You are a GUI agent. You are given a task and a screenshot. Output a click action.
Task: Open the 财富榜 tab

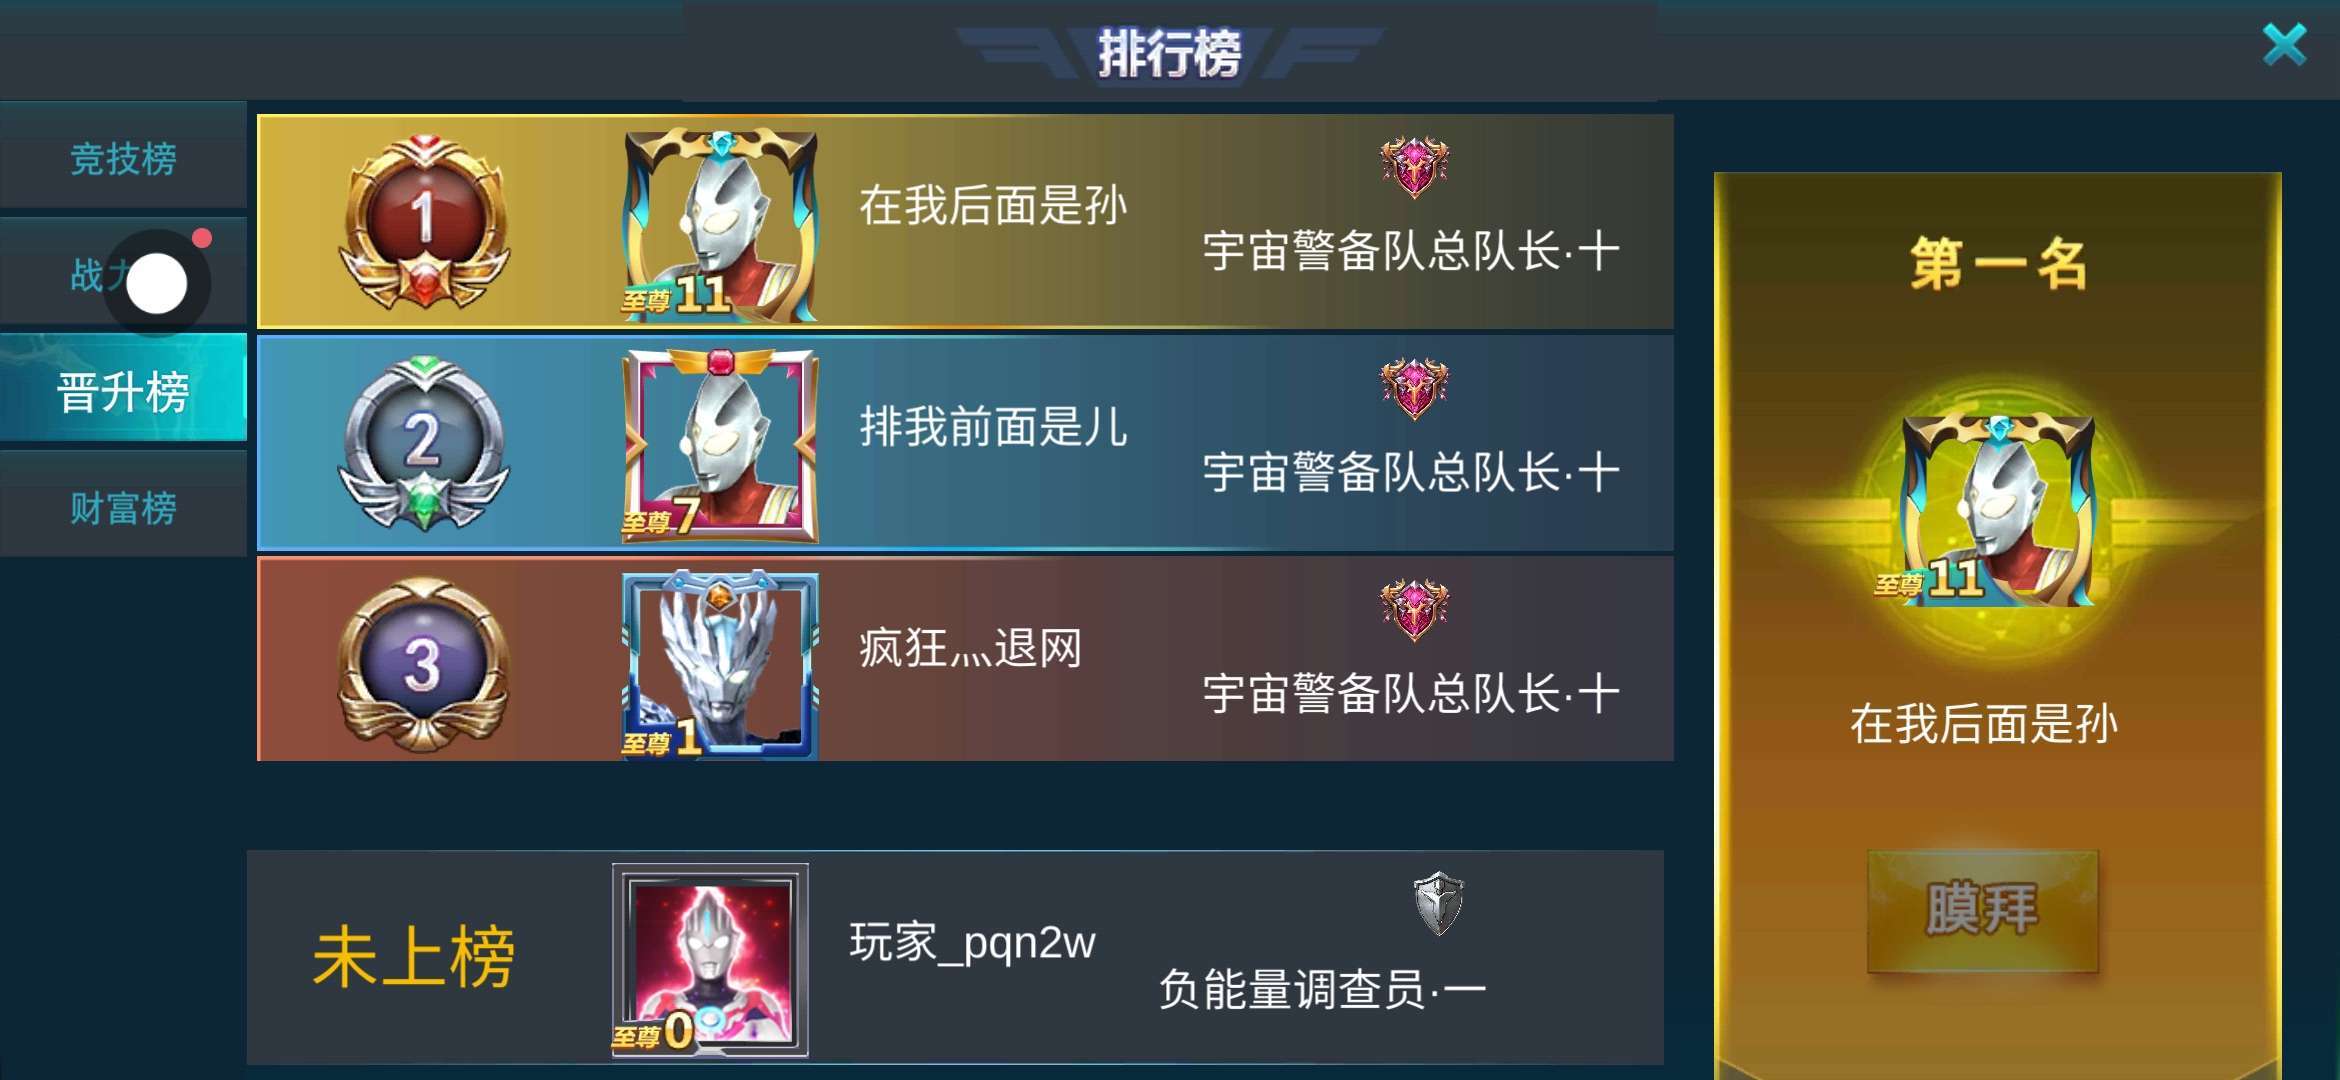pos(123,507)
